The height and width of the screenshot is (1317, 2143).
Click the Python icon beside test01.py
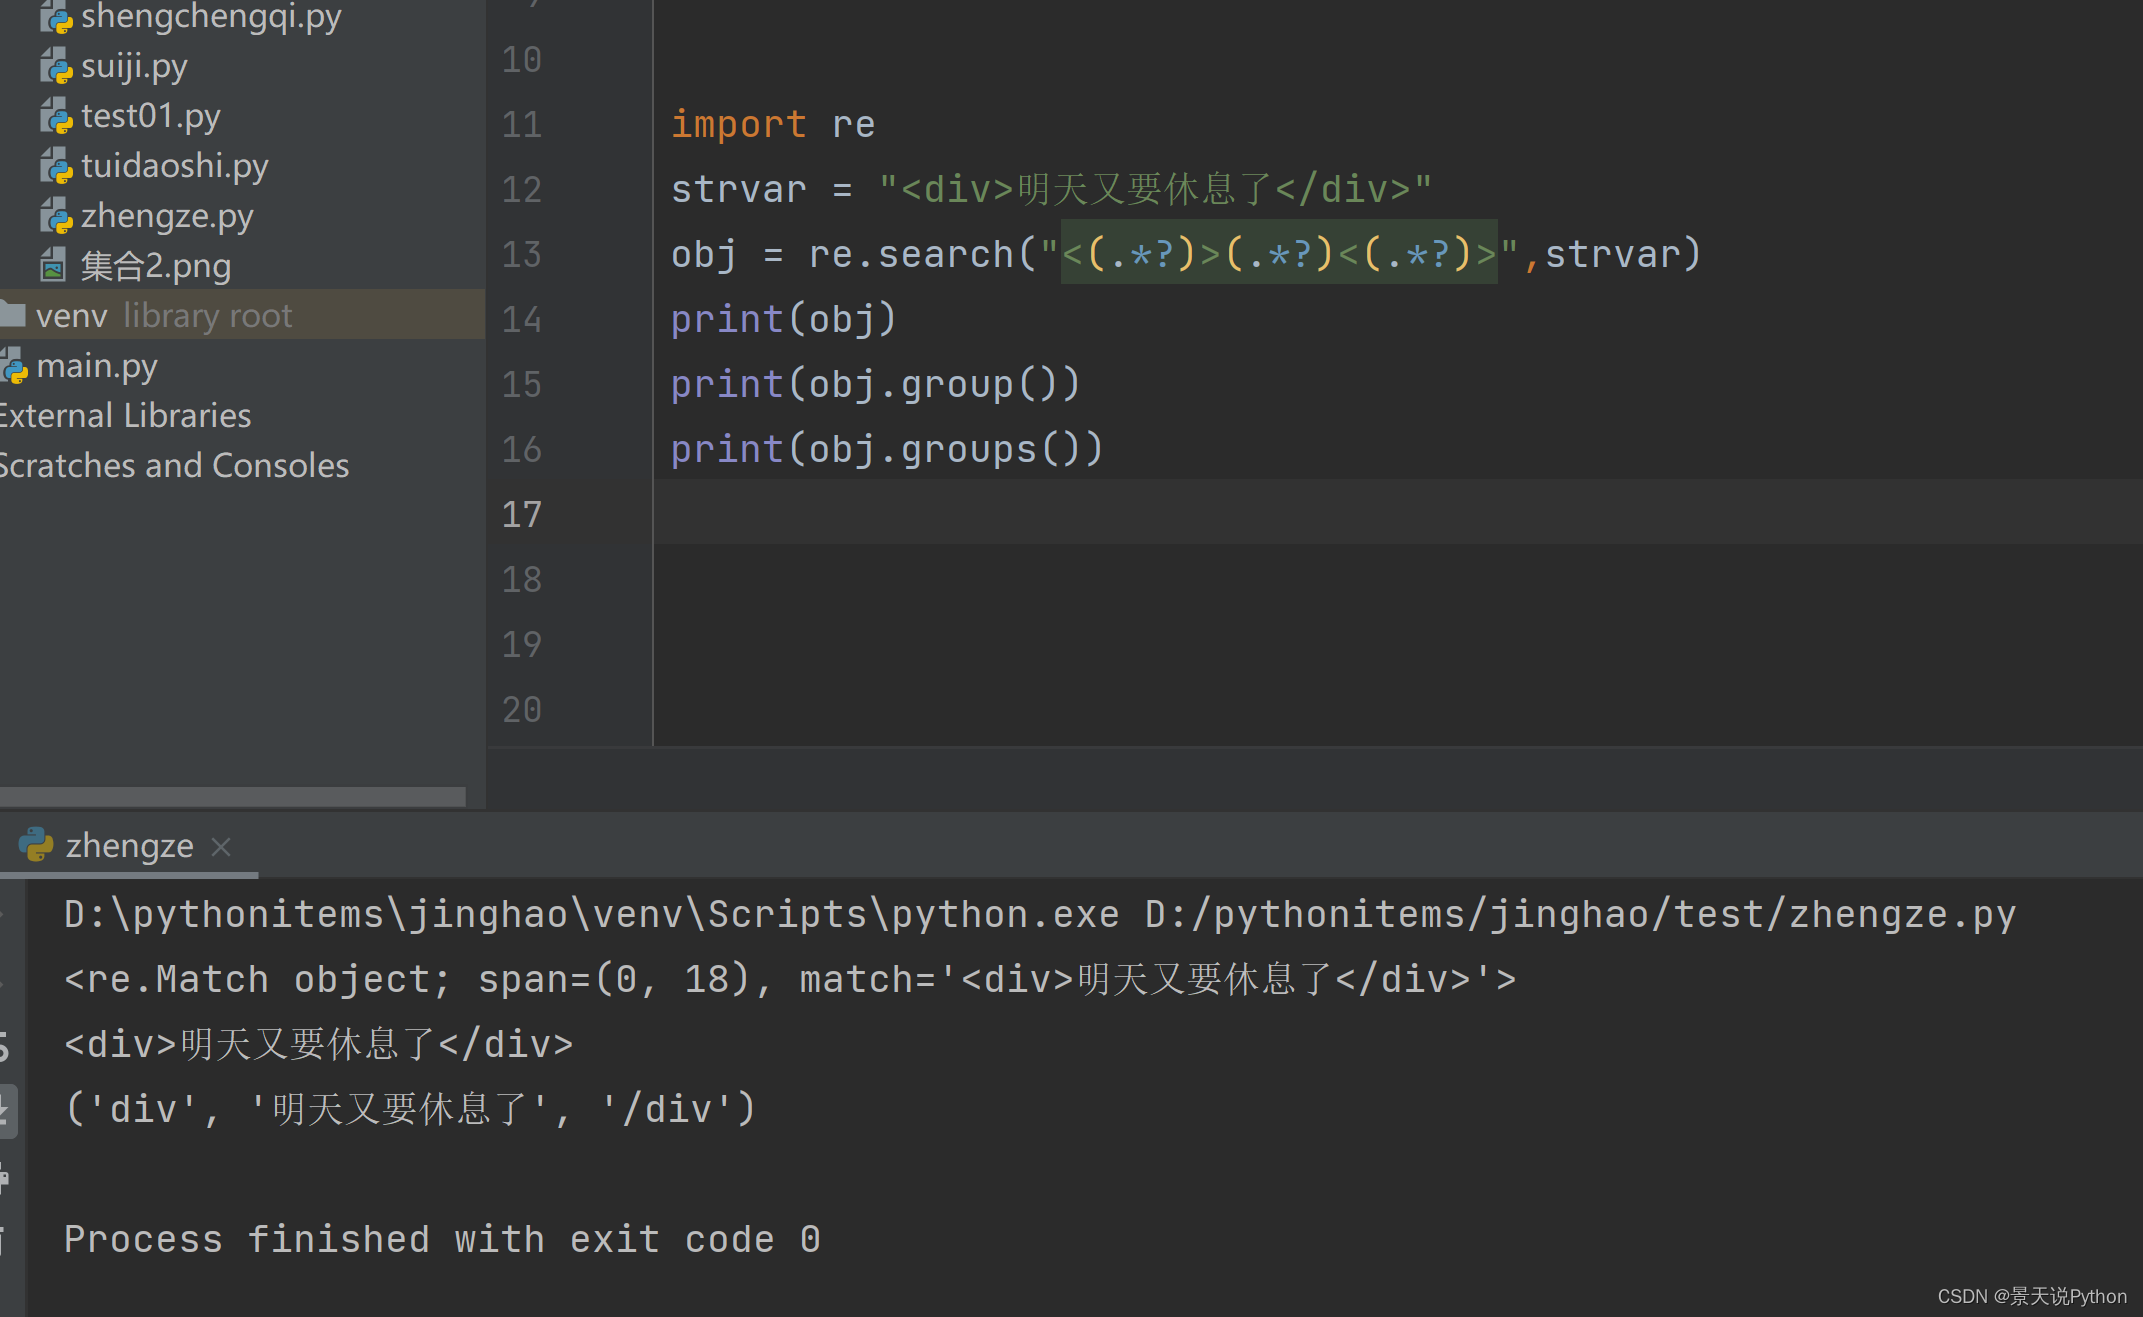pos(56,117)
